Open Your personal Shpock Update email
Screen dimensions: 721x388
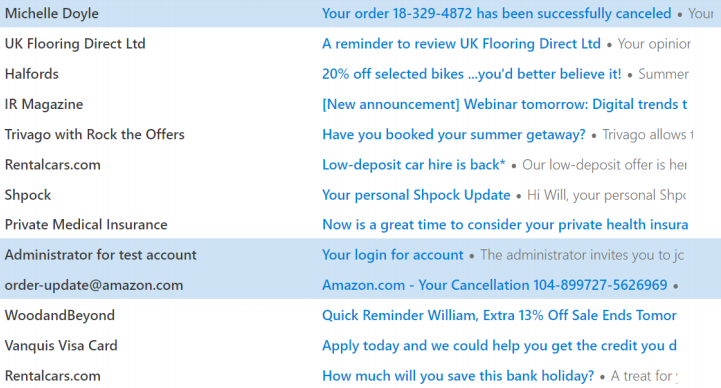click(416, 195)
